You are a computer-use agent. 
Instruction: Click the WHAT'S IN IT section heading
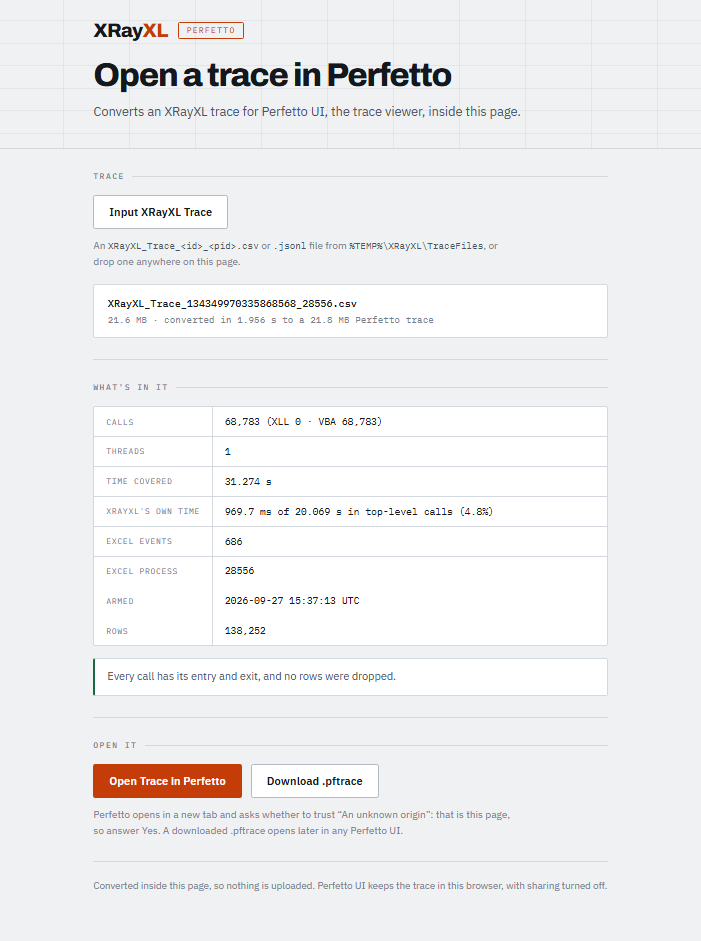(x=130, y=388)
